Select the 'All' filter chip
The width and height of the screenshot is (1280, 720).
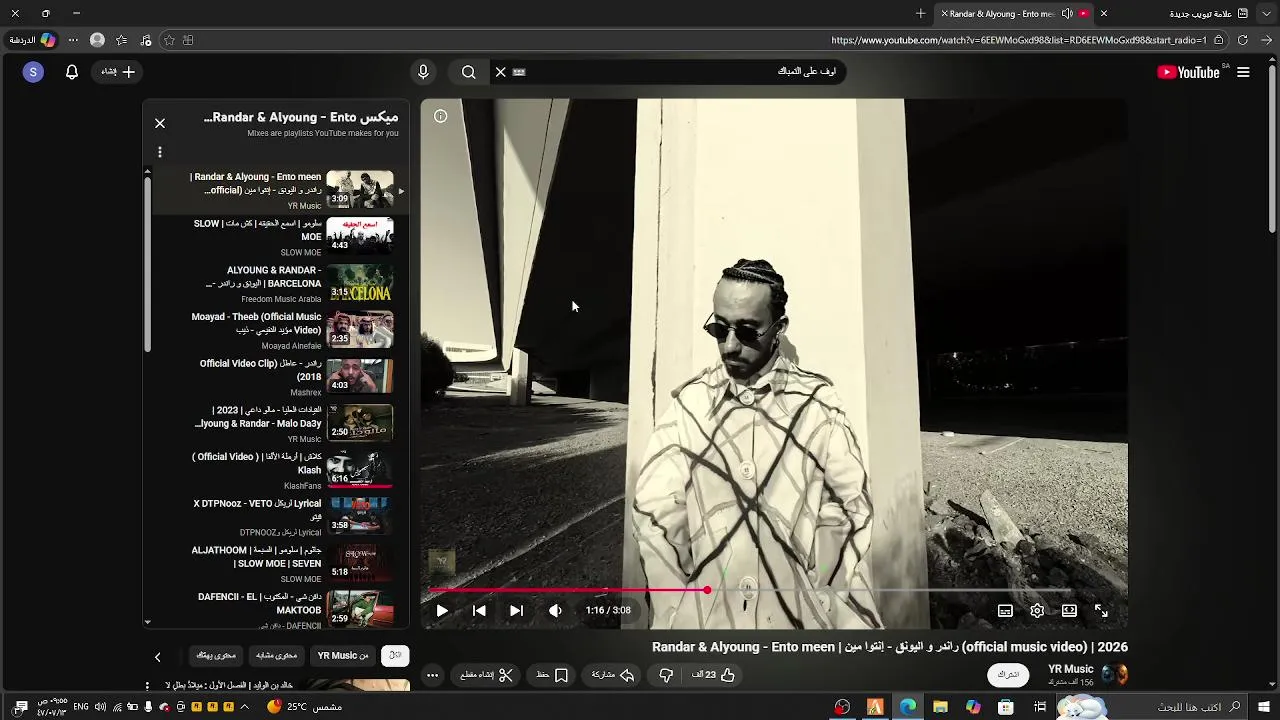click(395, 656)
